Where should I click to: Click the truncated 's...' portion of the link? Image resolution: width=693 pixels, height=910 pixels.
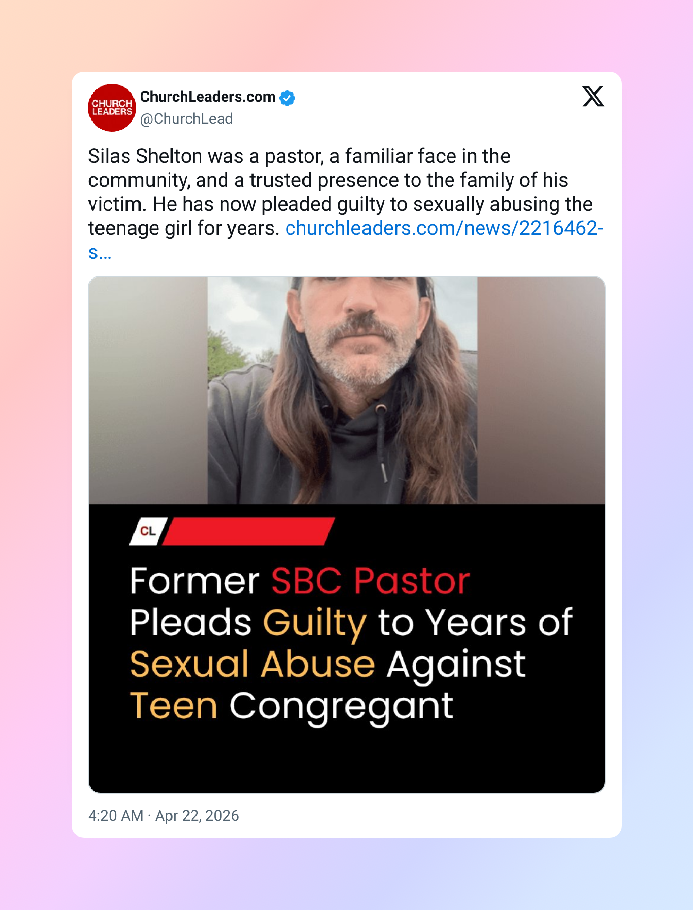coord(94,252)
